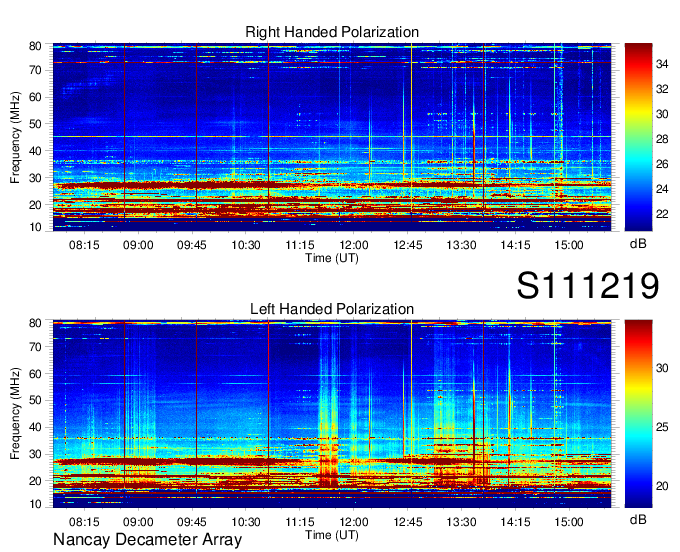The width and height of the screenshot is (680, 552).
Task: Click 34 value on Right Handed colorbar
Action: point(662,64)
